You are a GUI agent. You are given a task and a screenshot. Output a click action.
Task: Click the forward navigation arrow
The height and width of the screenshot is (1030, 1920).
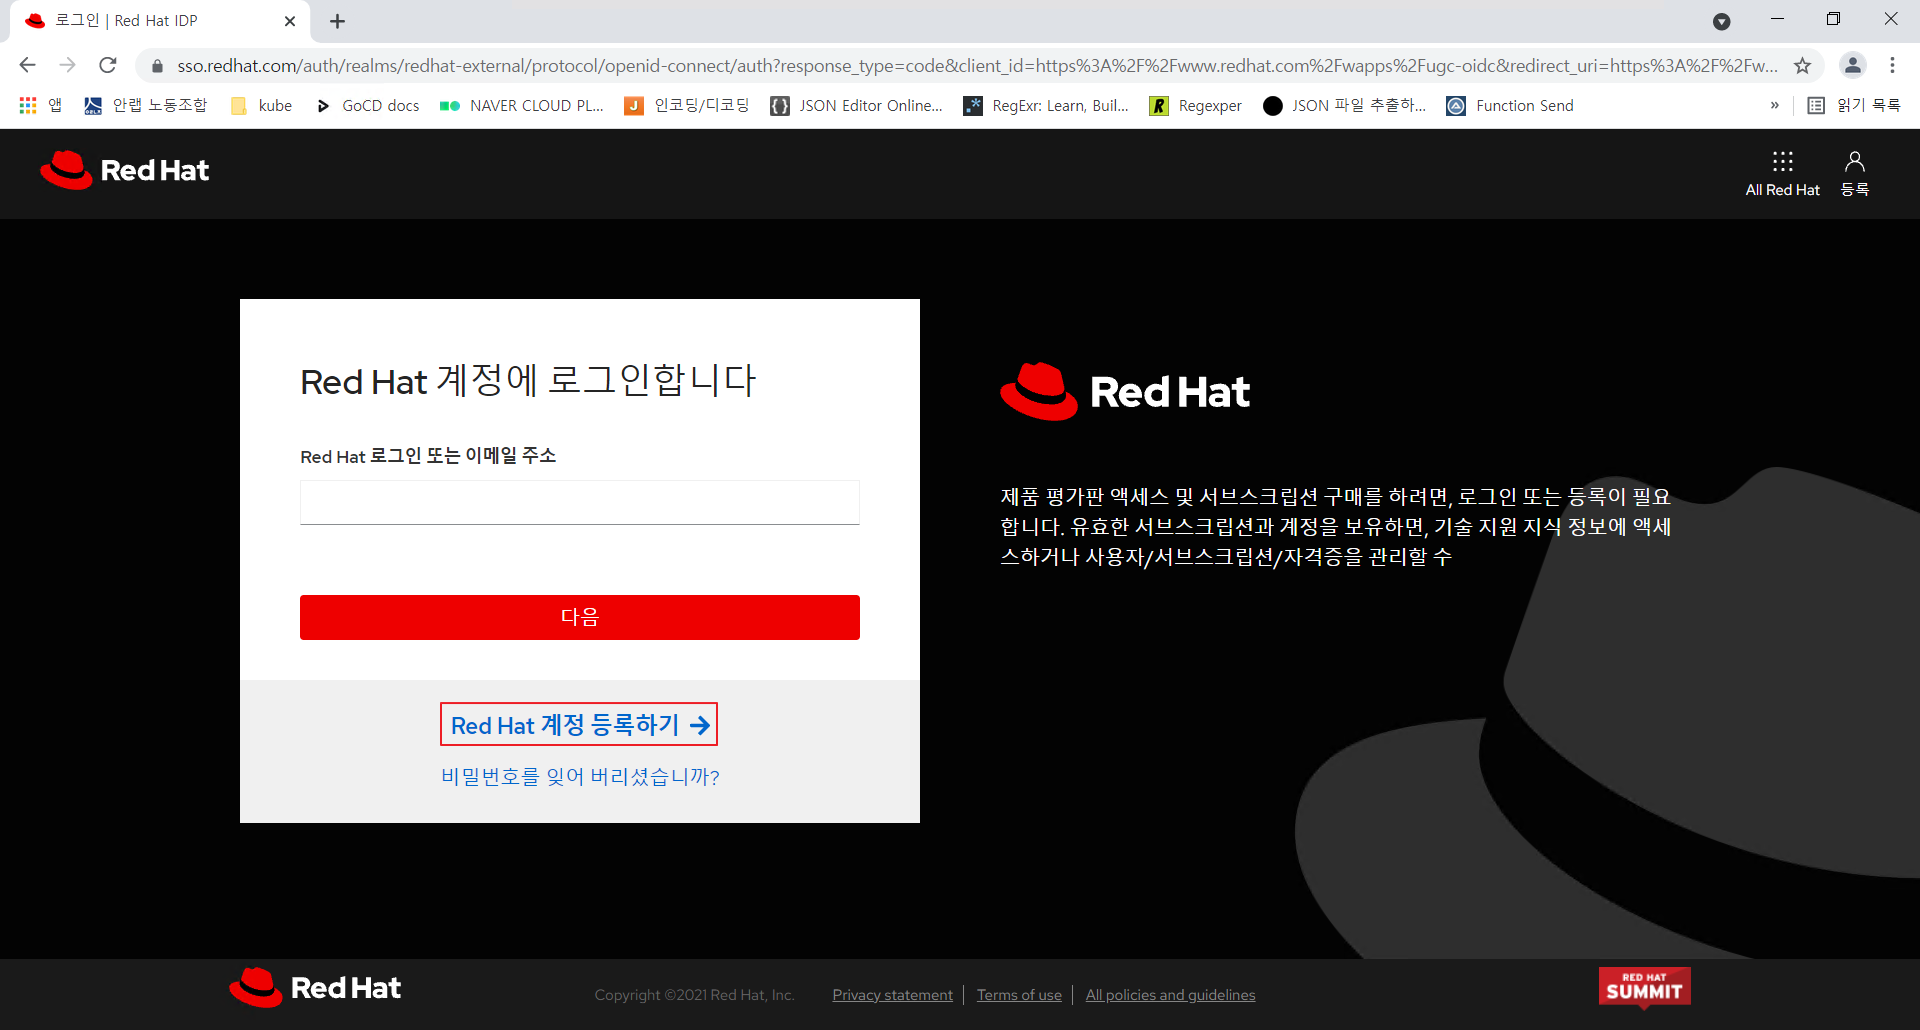click(67, 65)
